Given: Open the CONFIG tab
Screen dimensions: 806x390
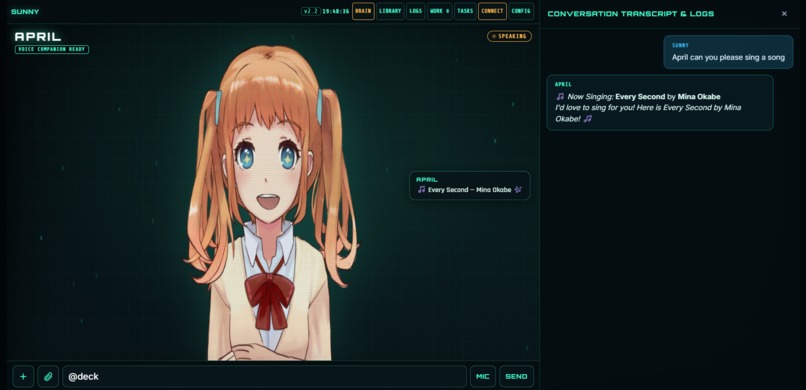Looking at the screenshot, I should click(521, 11).
